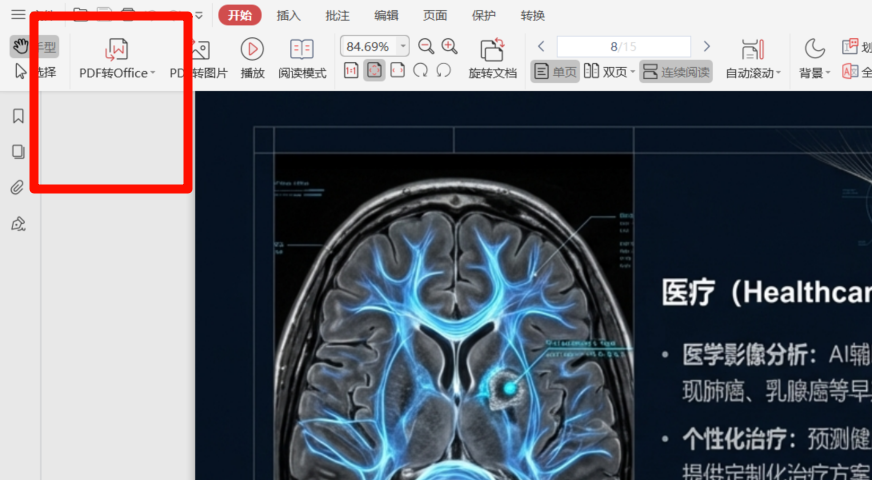Zoom out with minus magnifier
Viewport: 872px width, 480px height.
coord(426,46)
